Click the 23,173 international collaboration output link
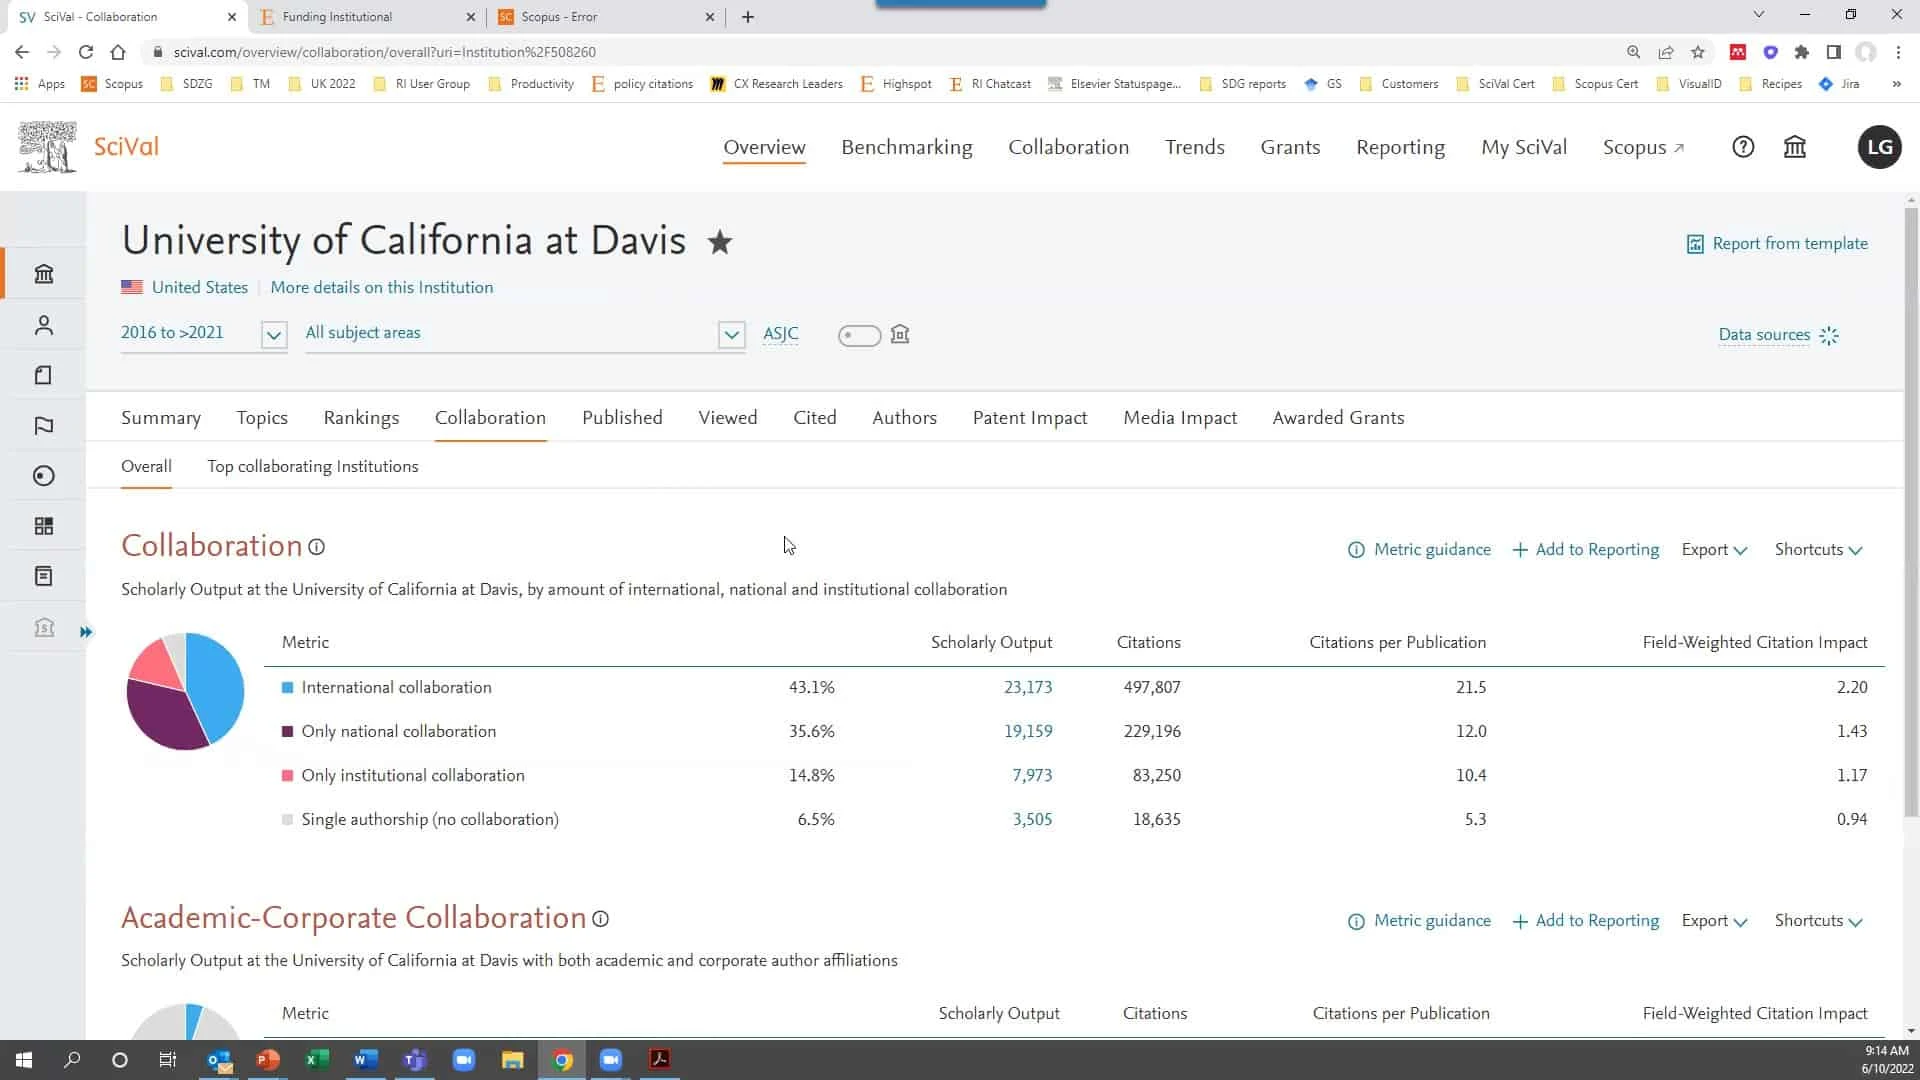Screen dimensions: 1920x1080 1027,686
